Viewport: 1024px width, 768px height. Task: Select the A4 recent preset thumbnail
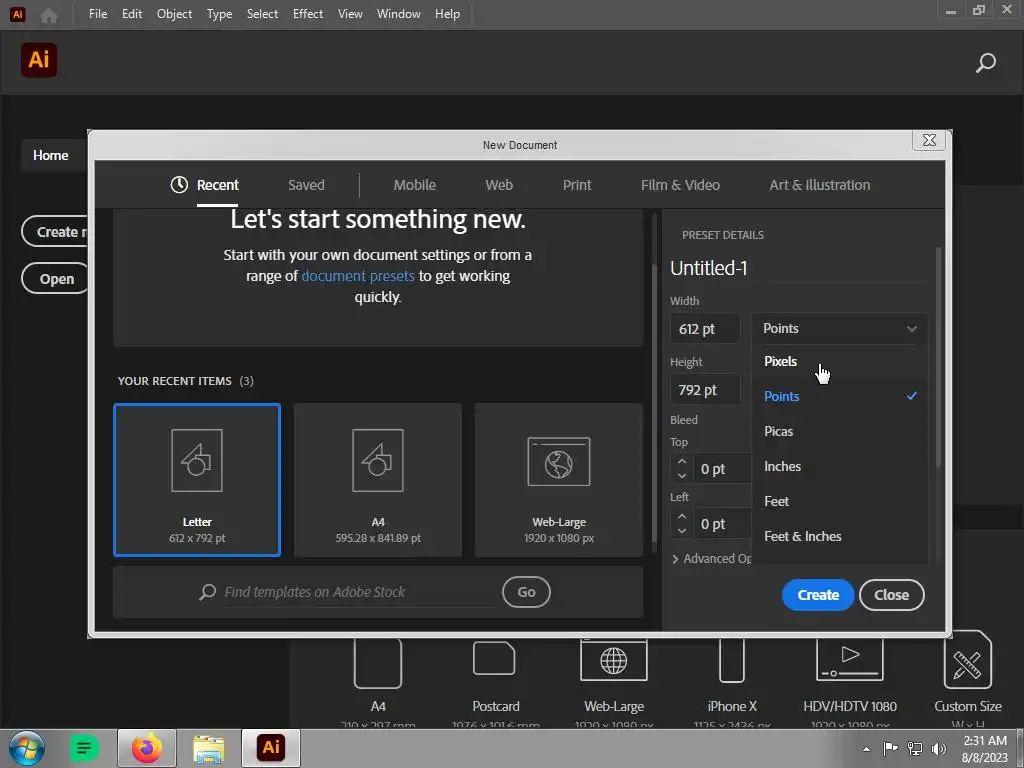tap(378, 480)
